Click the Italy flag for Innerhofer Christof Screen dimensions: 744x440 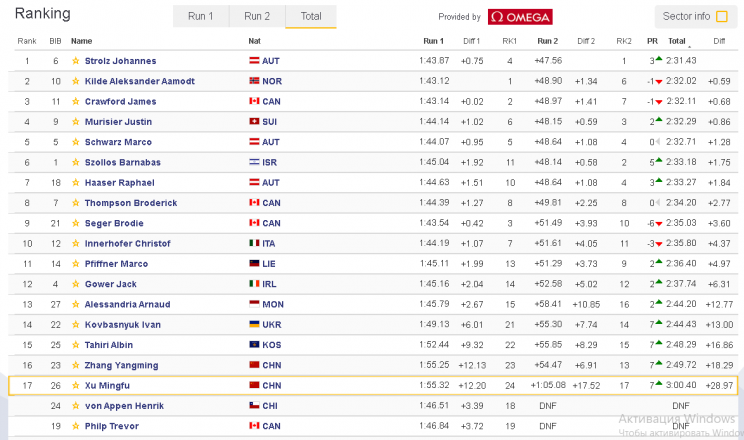pos(254,243)
